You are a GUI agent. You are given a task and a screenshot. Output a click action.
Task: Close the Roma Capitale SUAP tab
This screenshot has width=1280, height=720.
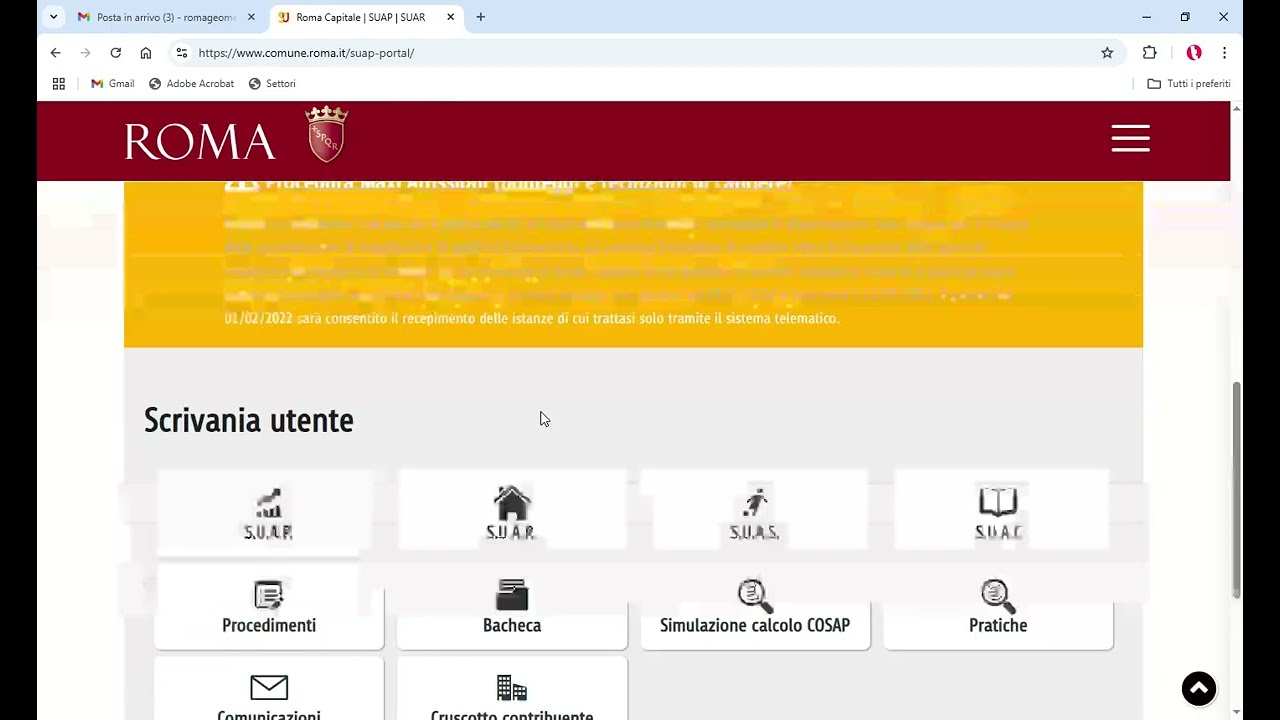[x=450, y=17]
